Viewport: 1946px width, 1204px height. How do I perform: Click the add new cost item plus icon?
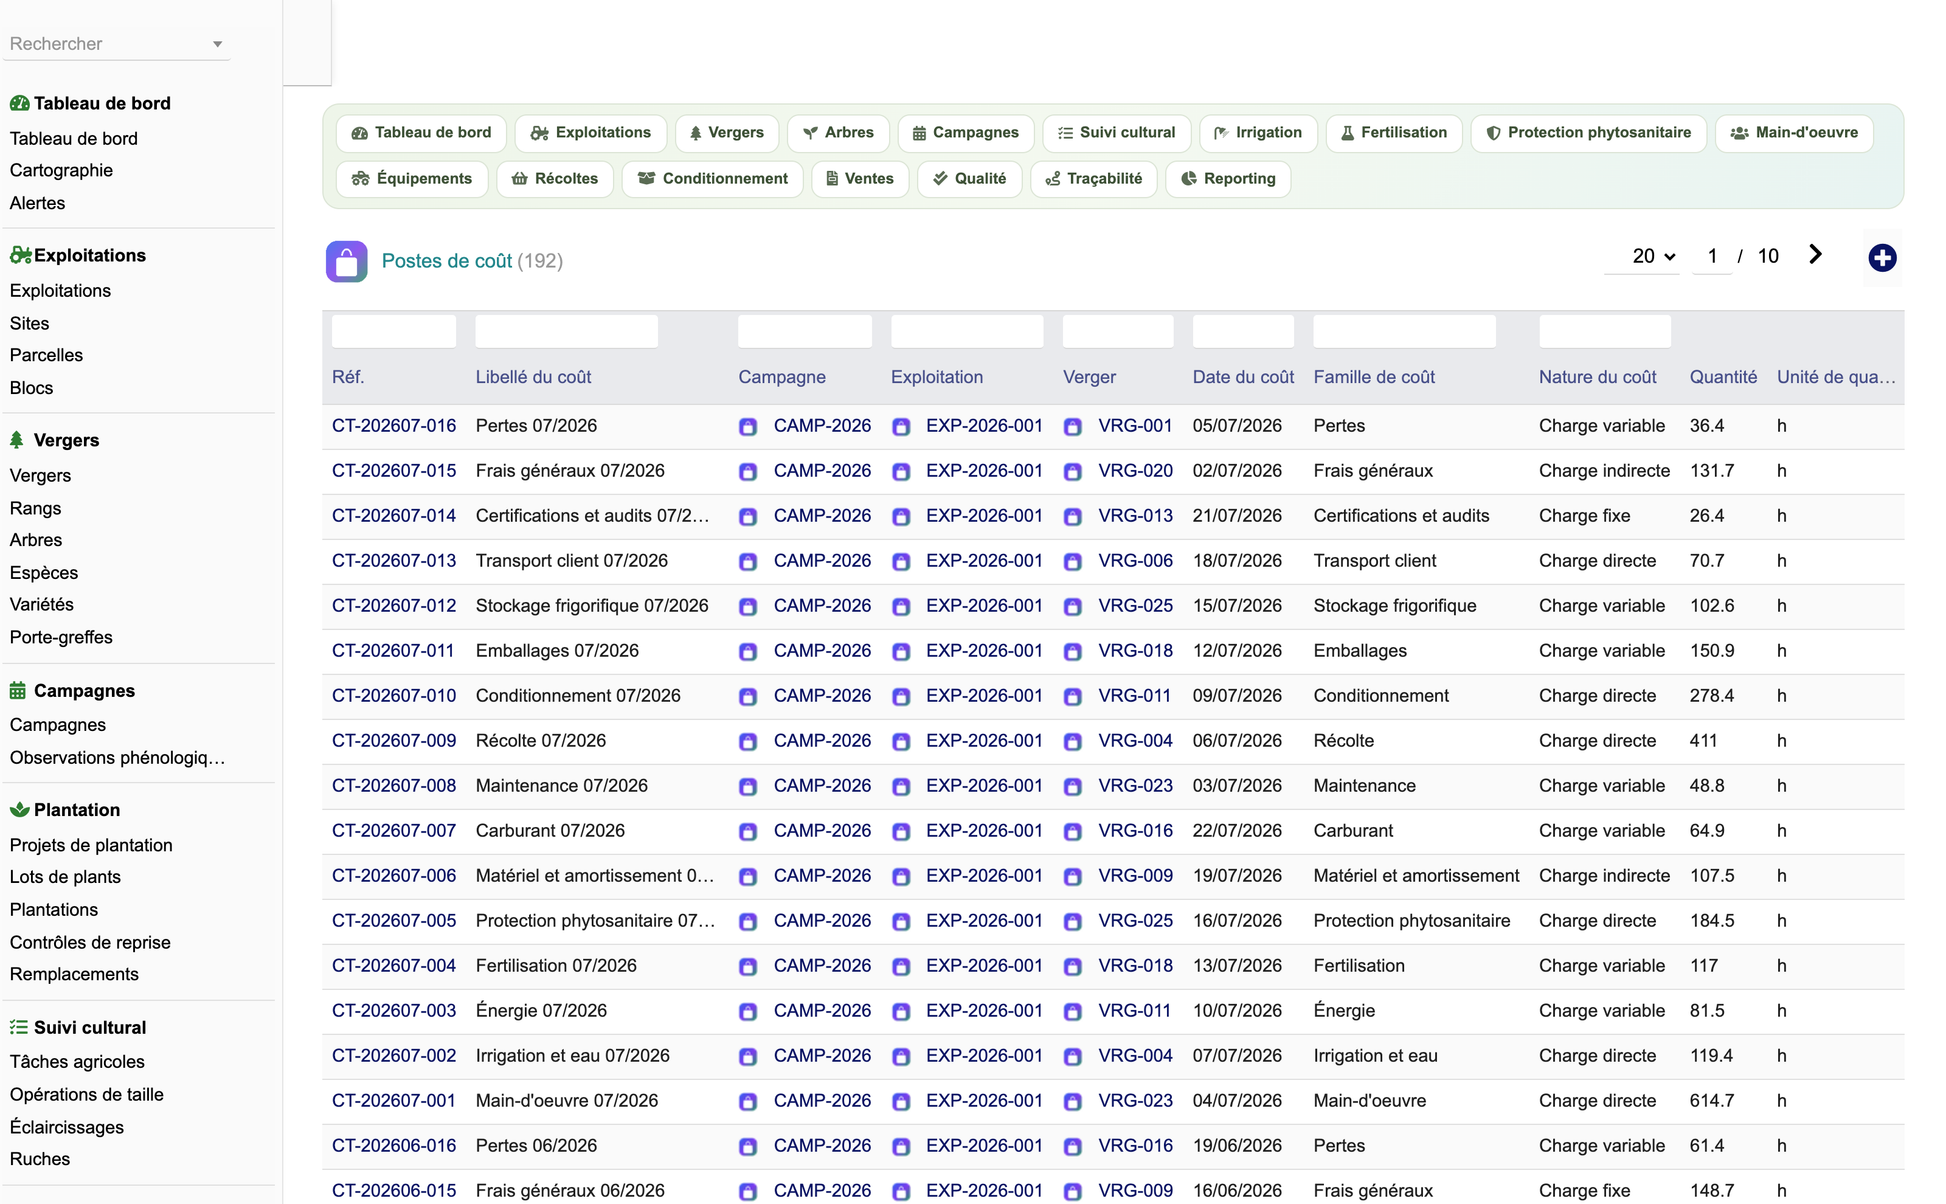[1882, 258]
